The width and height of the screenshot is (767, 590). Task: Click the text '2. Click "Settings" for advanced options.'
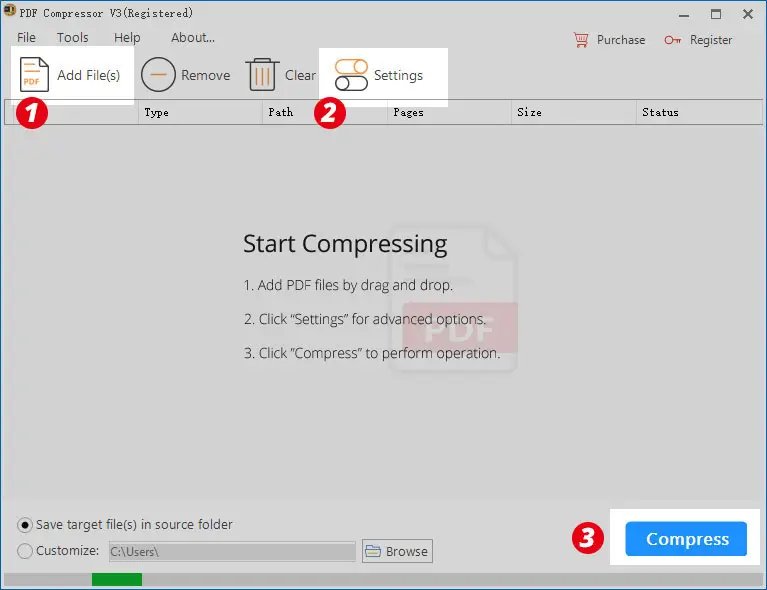point(364,319)
